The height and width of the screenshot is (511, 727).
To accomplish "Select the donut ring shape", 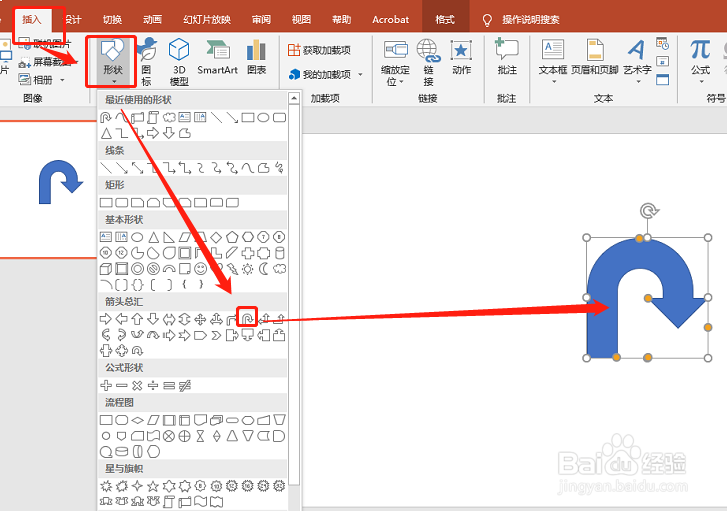I will point(137,269).
